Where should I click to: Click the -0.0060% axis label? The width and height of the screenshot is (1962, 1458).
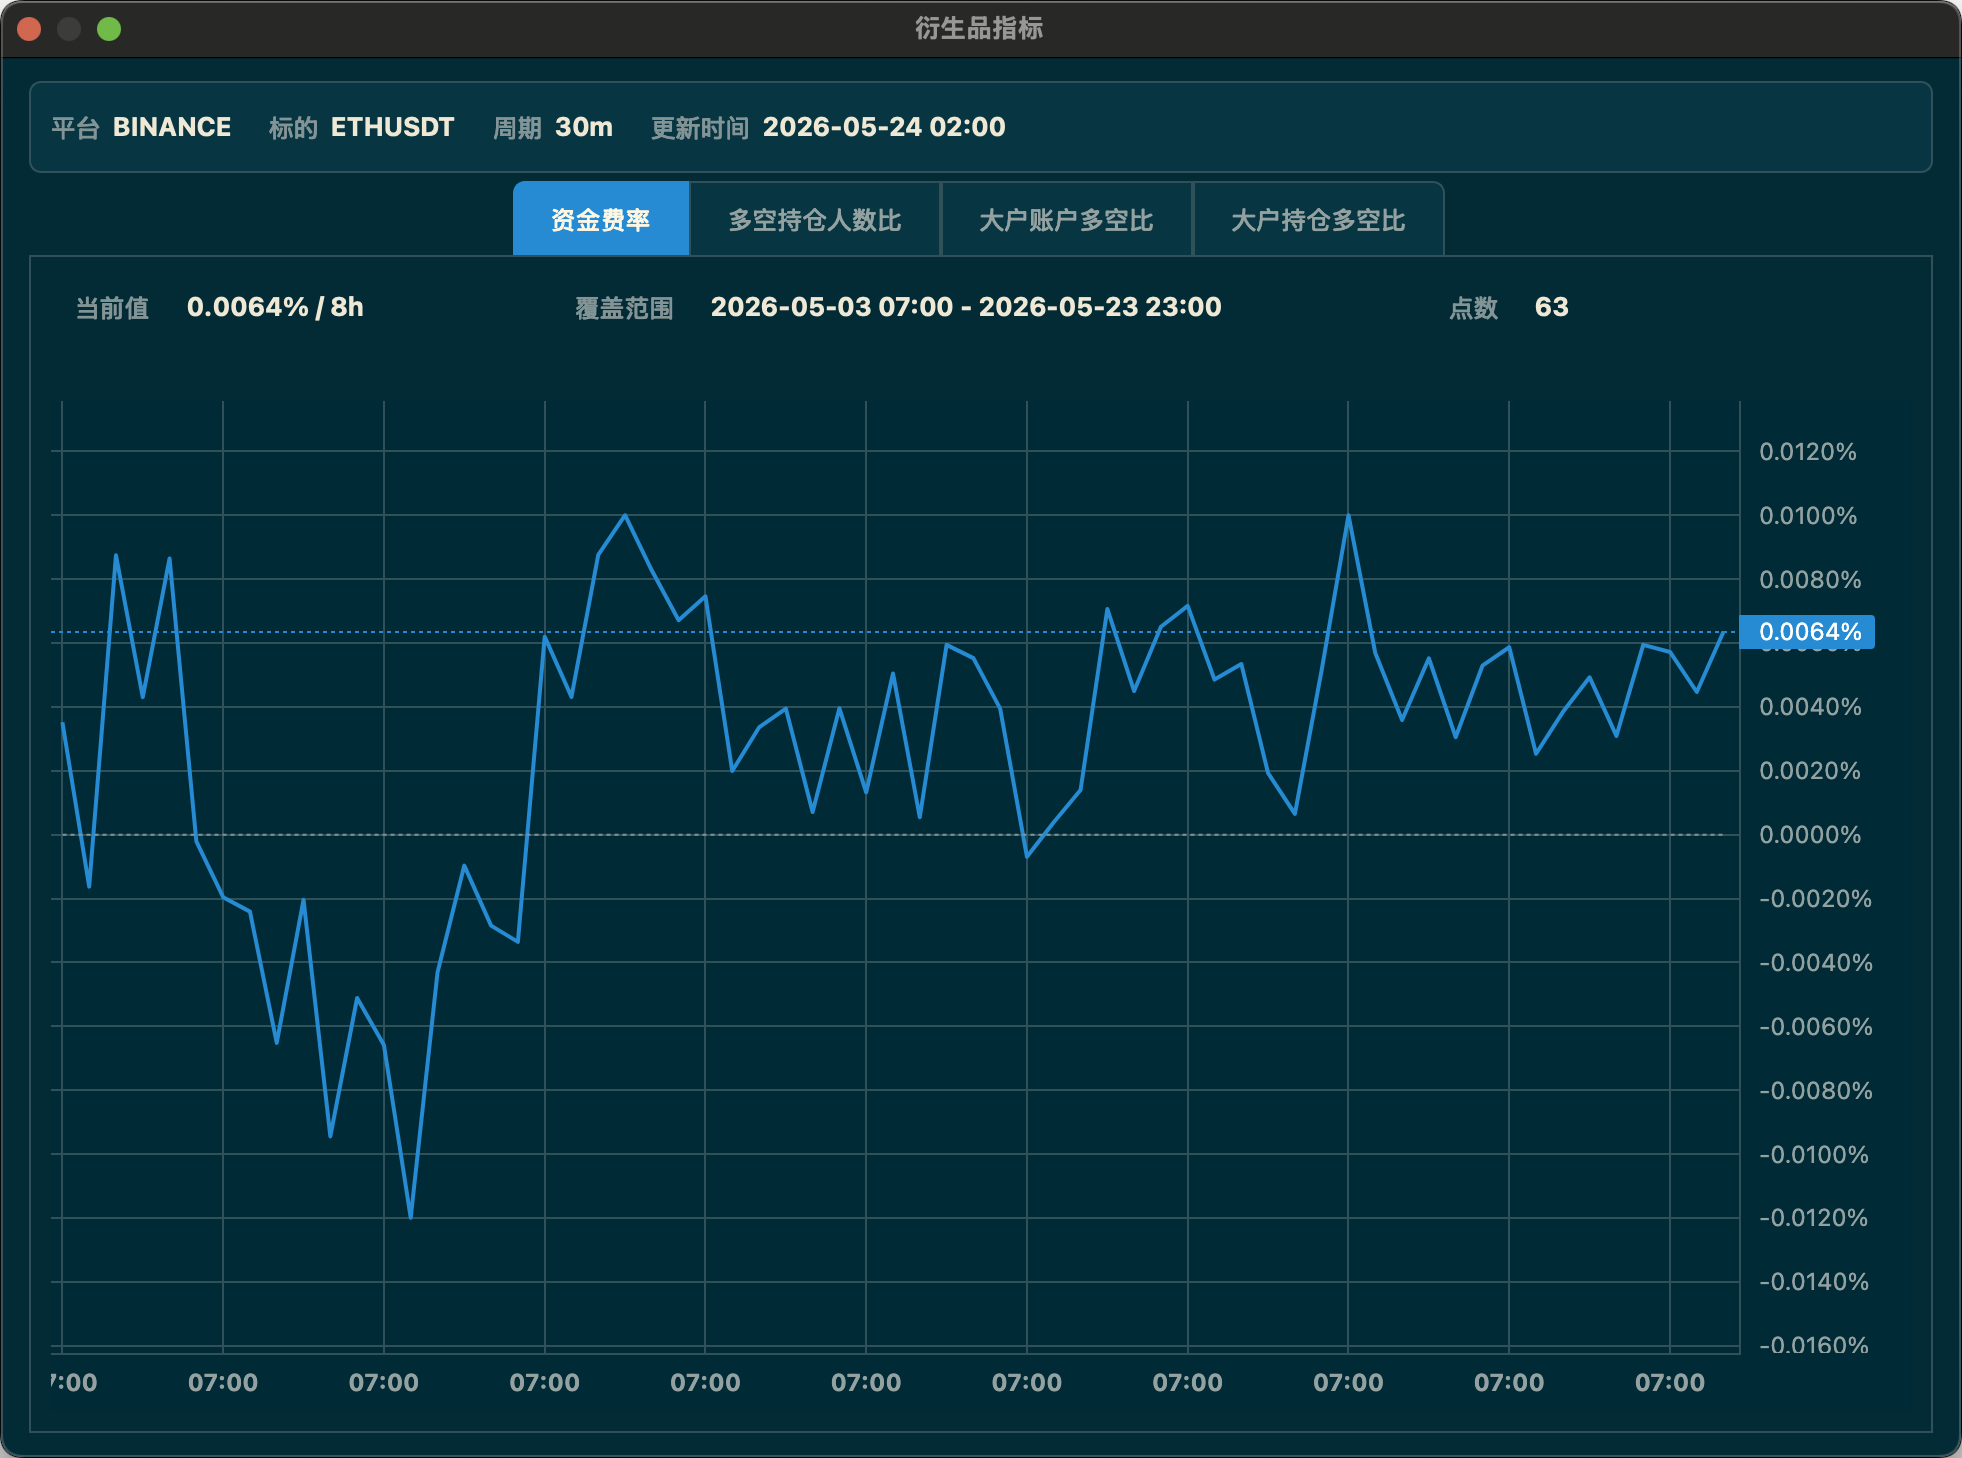[1815, 1027]
